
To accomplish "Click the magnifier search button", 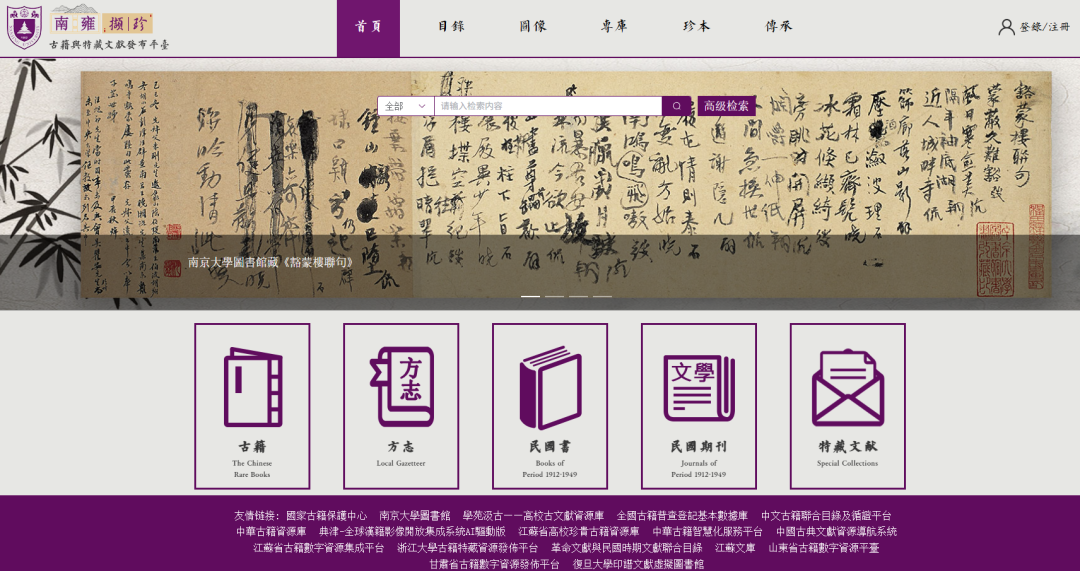I will [676, 106].
